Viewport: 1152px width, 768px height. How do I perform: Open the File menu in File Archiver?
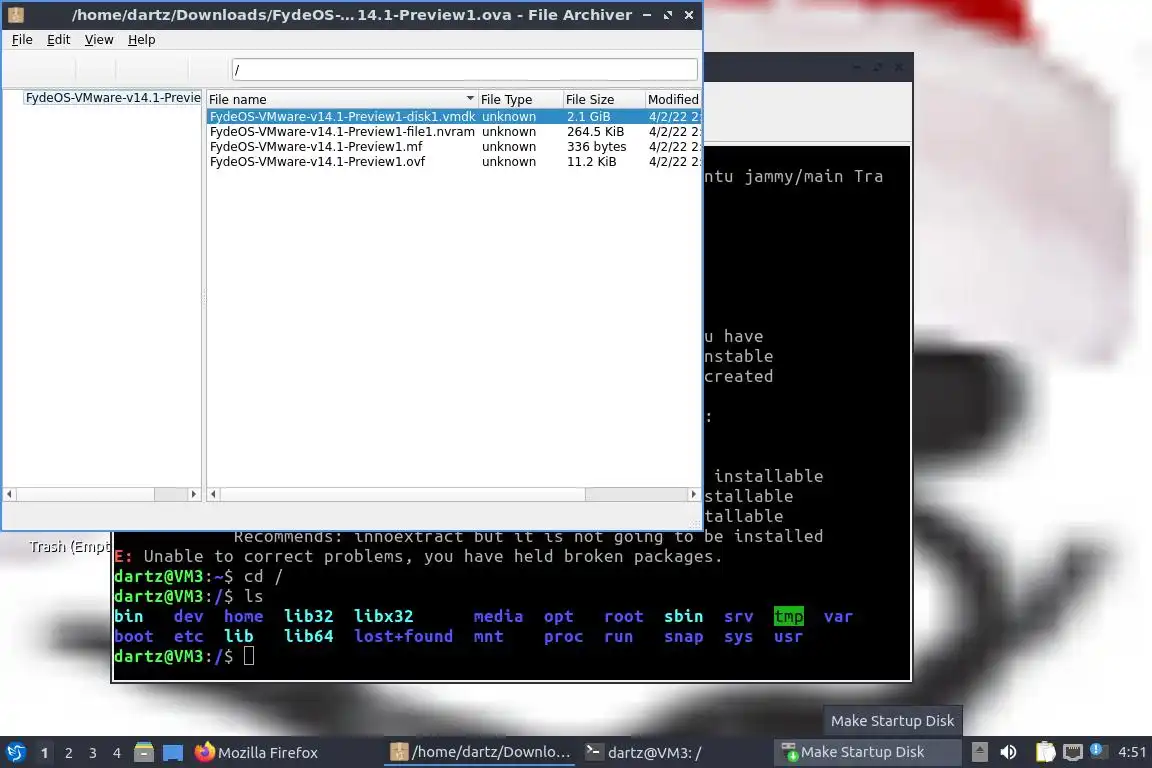(22, 40)
